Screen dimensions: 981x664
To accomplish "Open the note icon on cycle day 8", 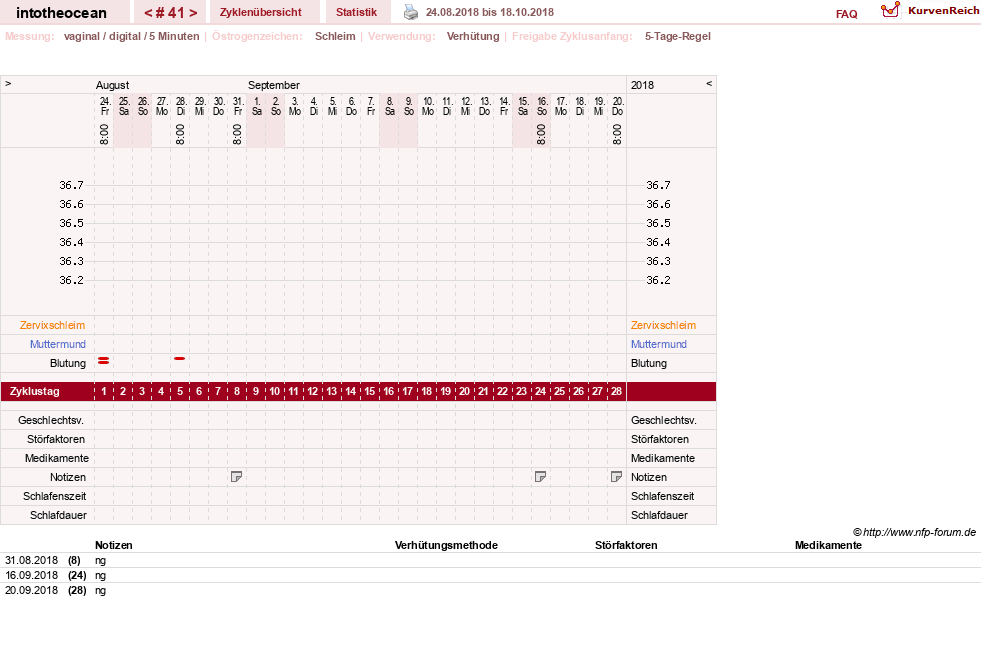I will coord(236,477).
